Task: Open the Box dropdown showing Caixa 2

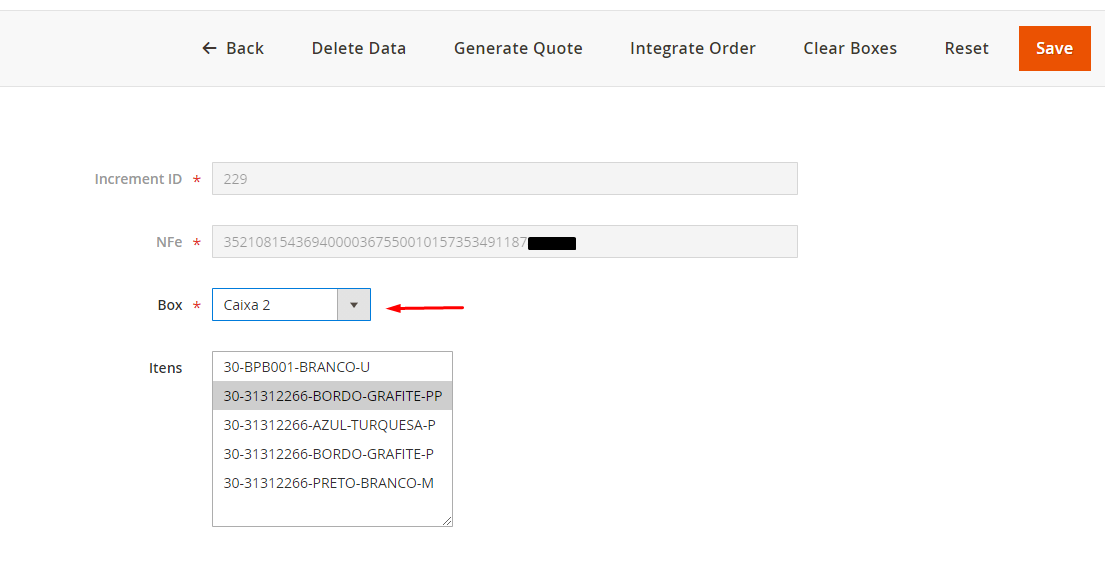Action: click(x=276, y=305)
